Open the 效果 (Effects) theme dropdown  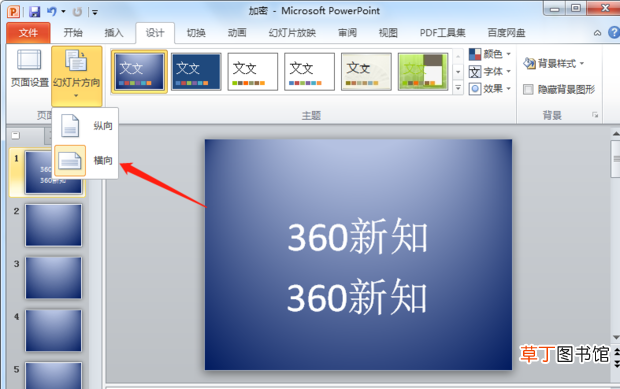(490, 89)
